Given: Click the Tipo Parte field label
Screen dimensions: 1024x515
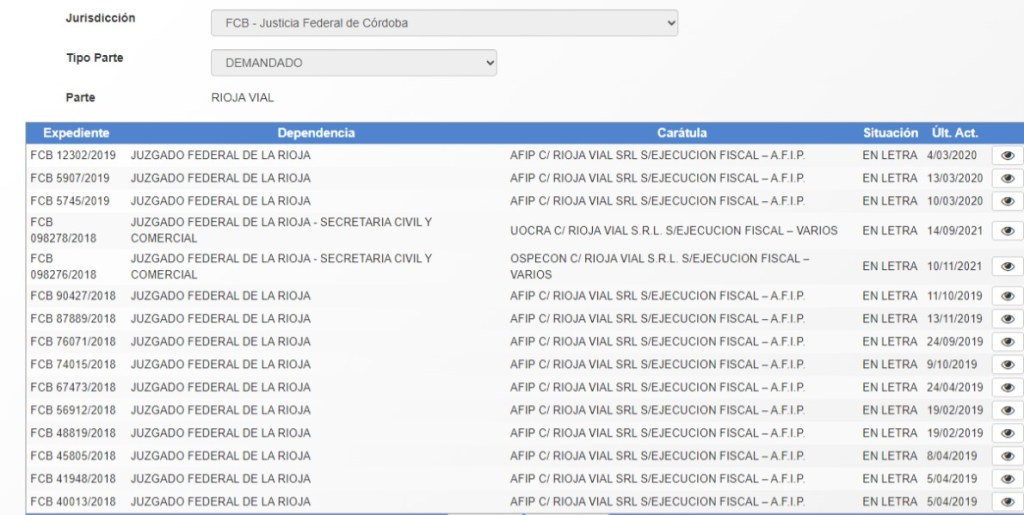Looking at the screenshot, I should point(94,58).
